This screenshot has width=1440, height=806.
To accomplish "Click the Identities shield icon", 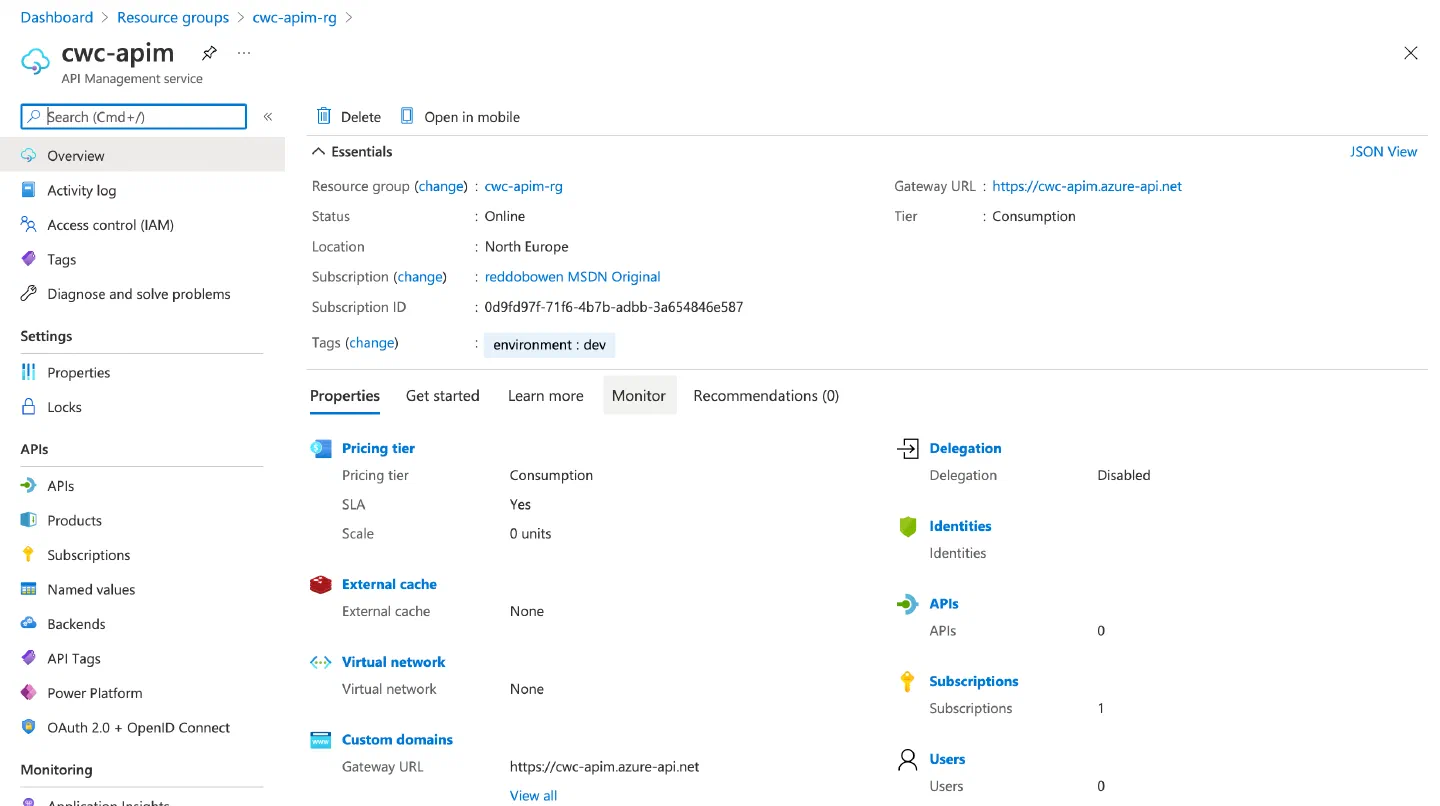I will click(908, 526).
